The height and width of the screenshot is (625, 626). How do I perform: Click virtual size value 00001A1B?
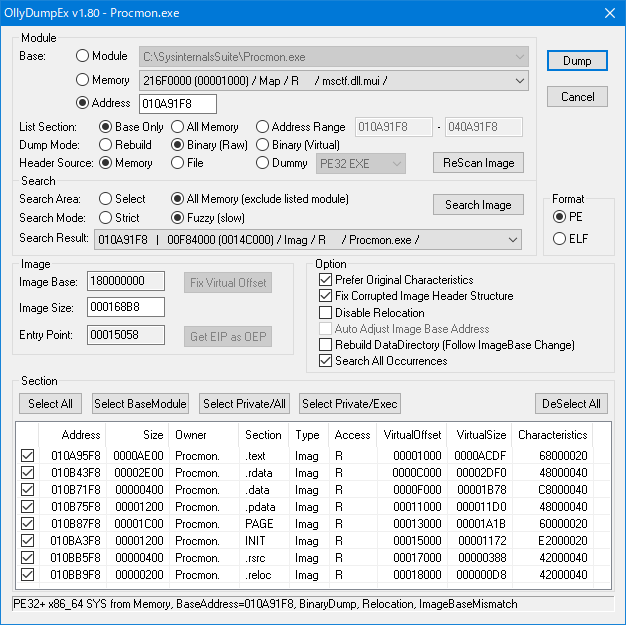point(481,524)
